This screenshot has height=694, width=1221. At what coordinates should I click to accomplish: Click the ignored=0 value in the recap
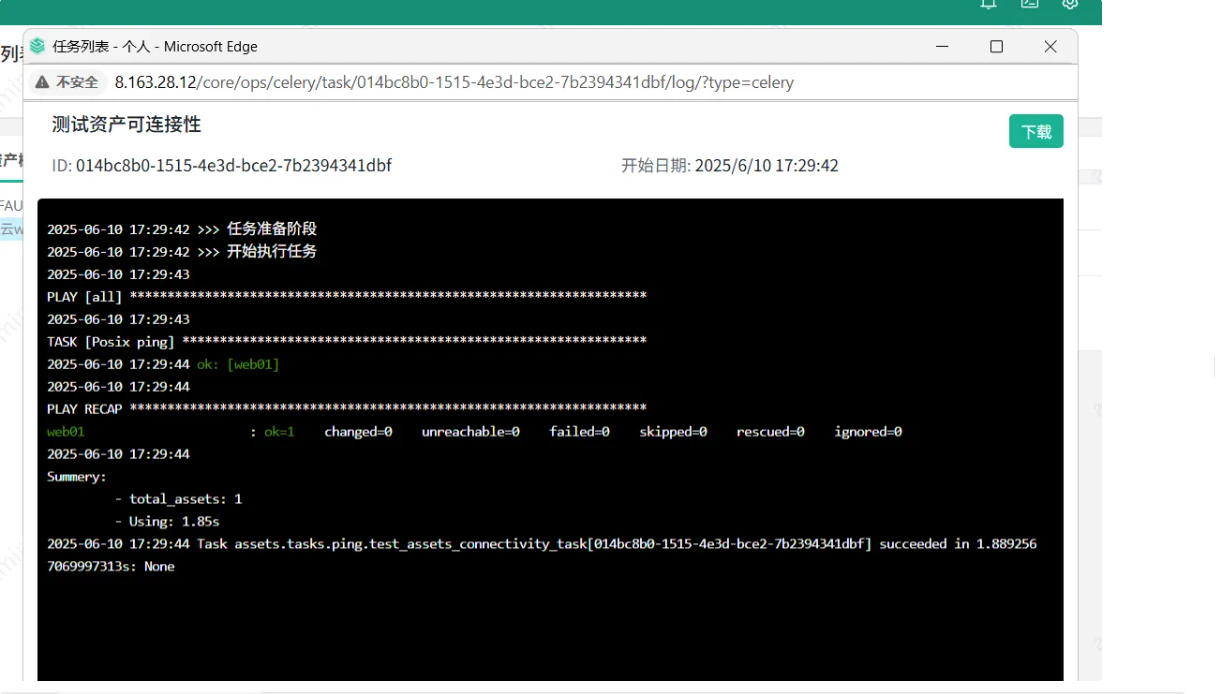[x=868, y=431]
